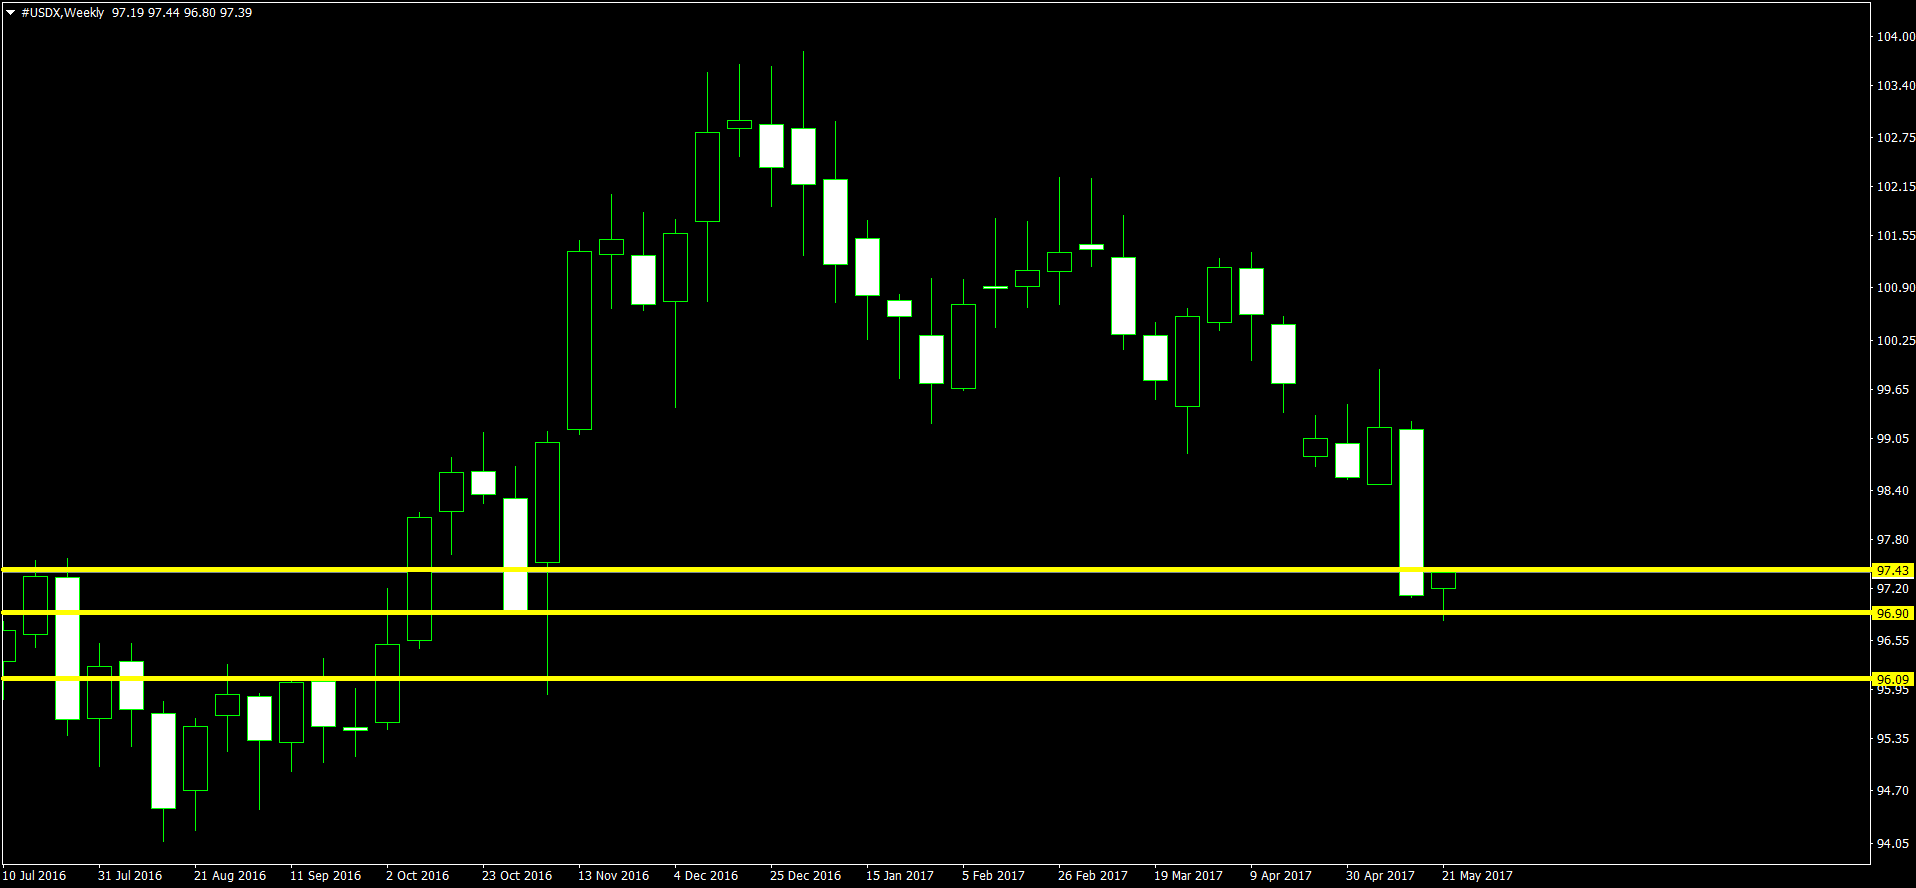Click the 100.90 price axis label
Viewport: 1916px width, 888px height.
tap(1895, 288)
